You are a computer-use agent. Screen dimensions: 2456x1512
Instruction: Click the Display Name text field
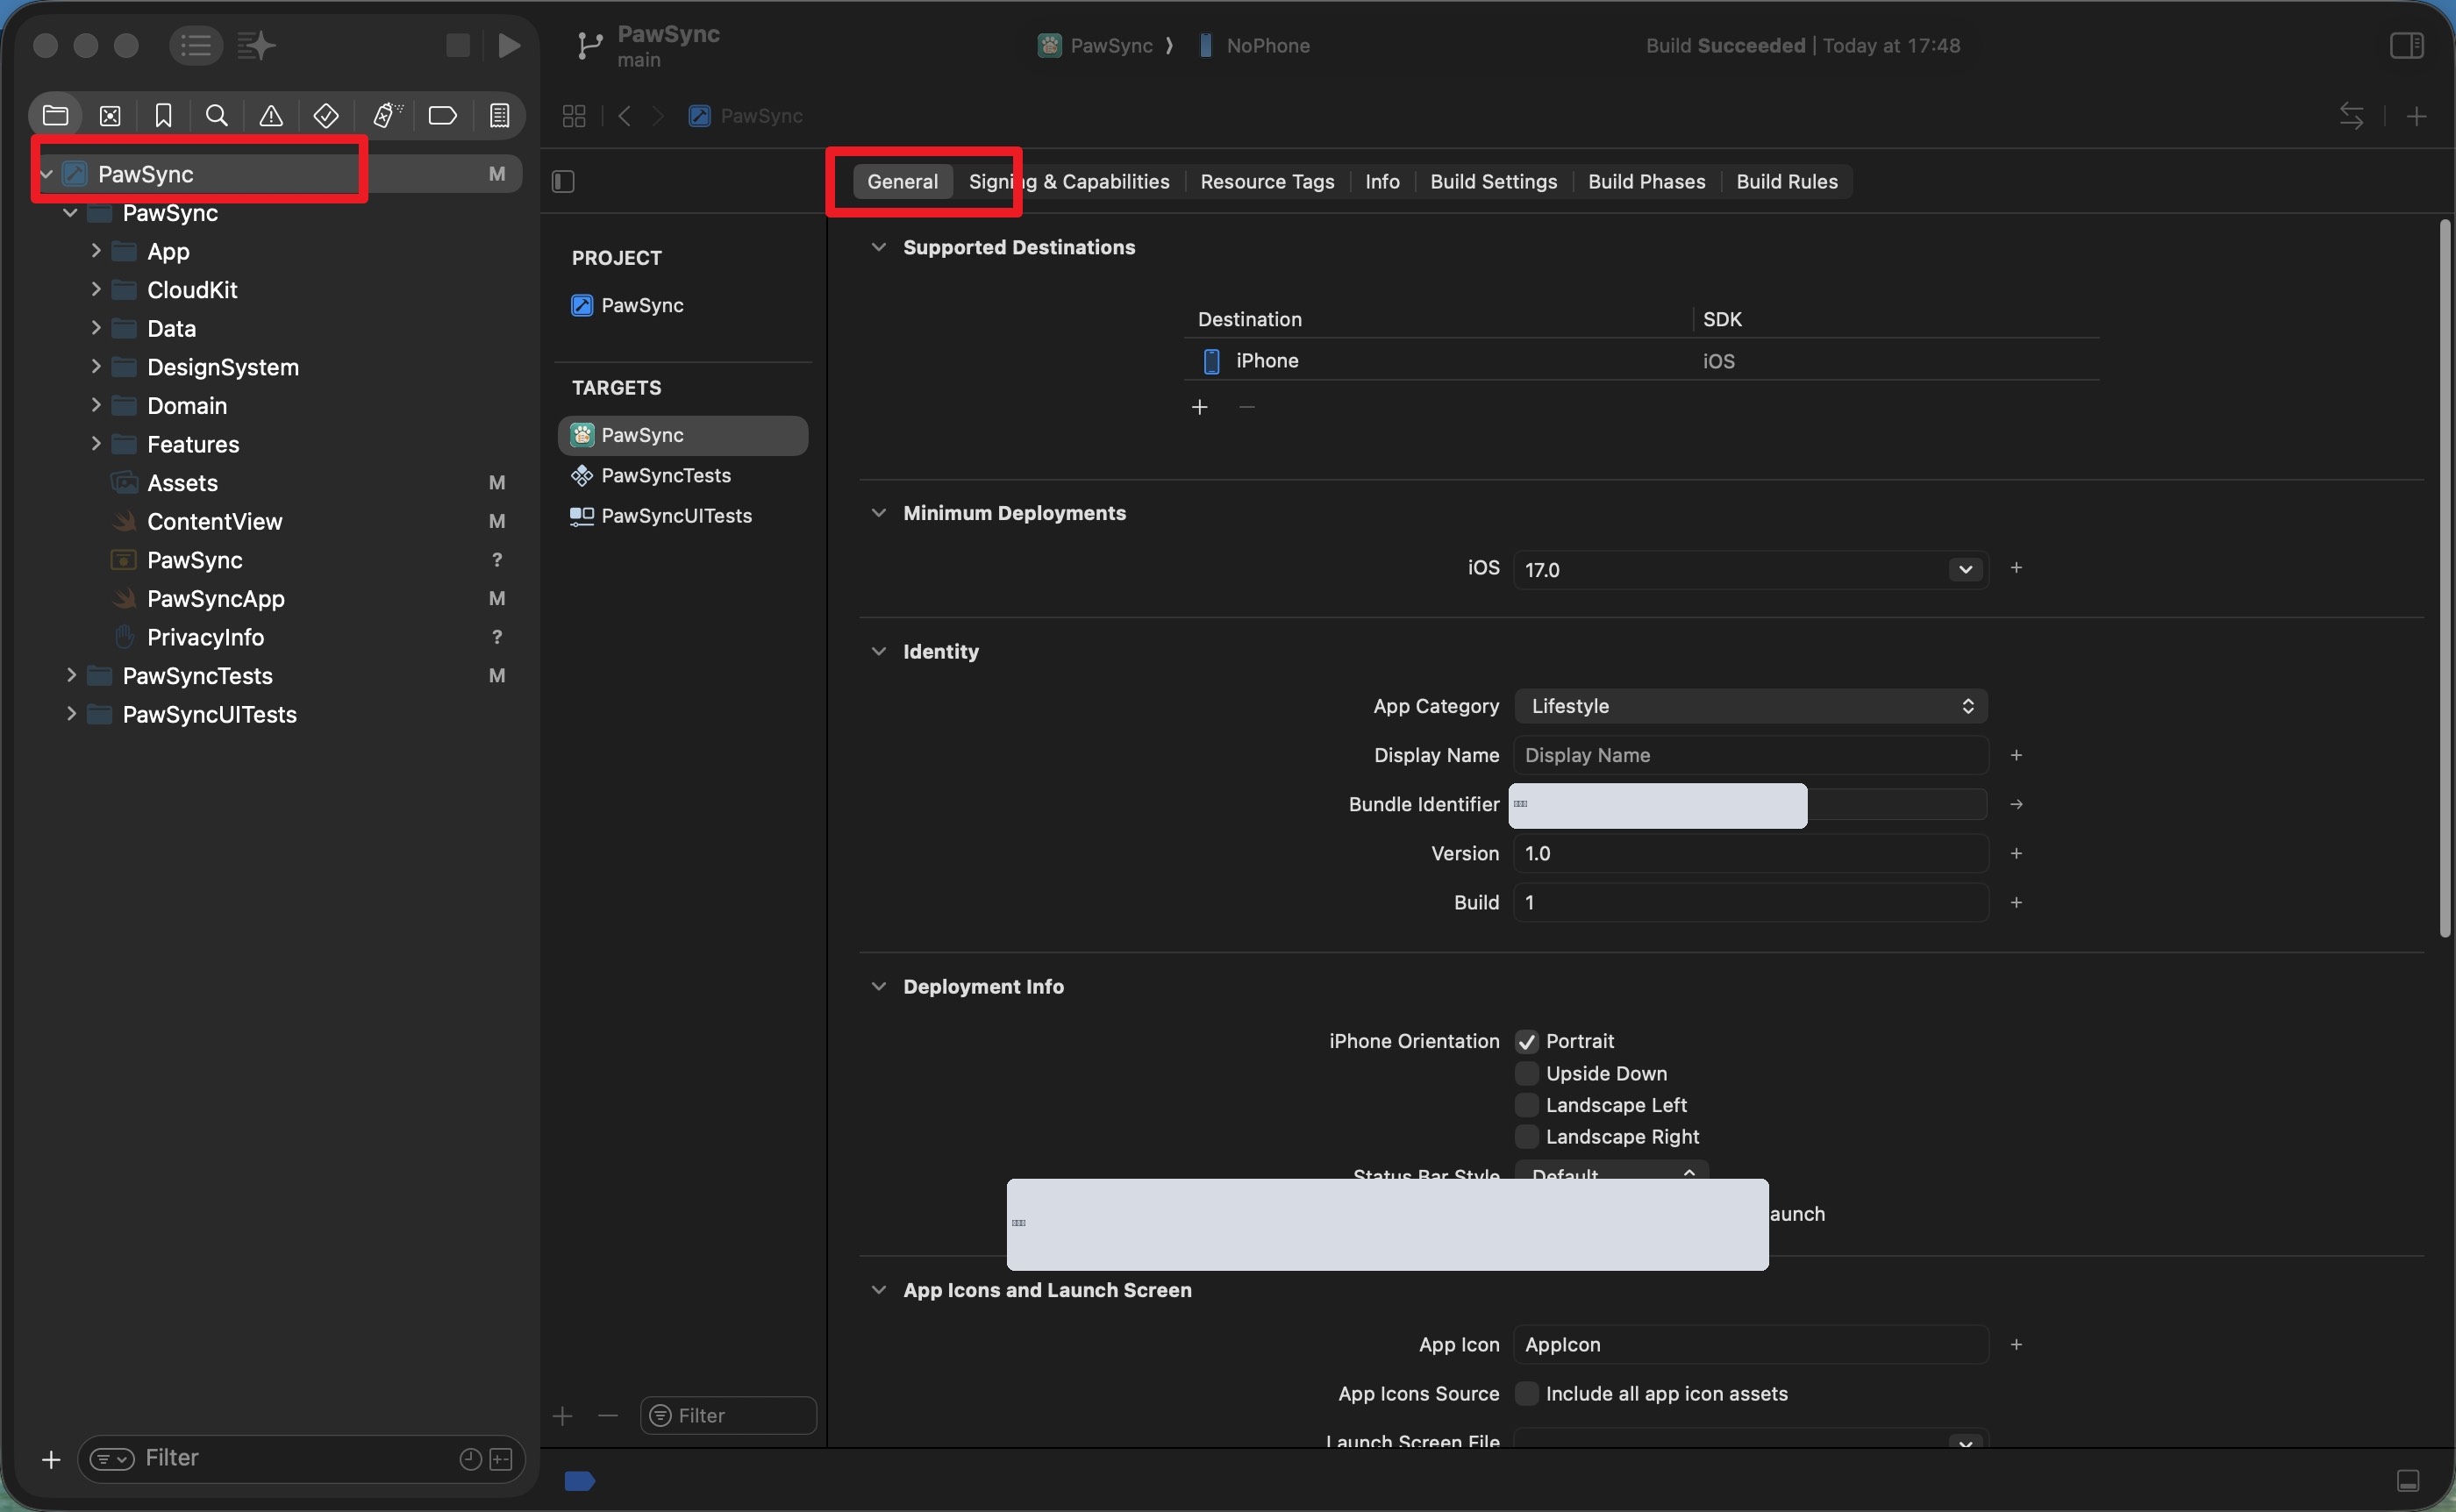(1750, 755)
